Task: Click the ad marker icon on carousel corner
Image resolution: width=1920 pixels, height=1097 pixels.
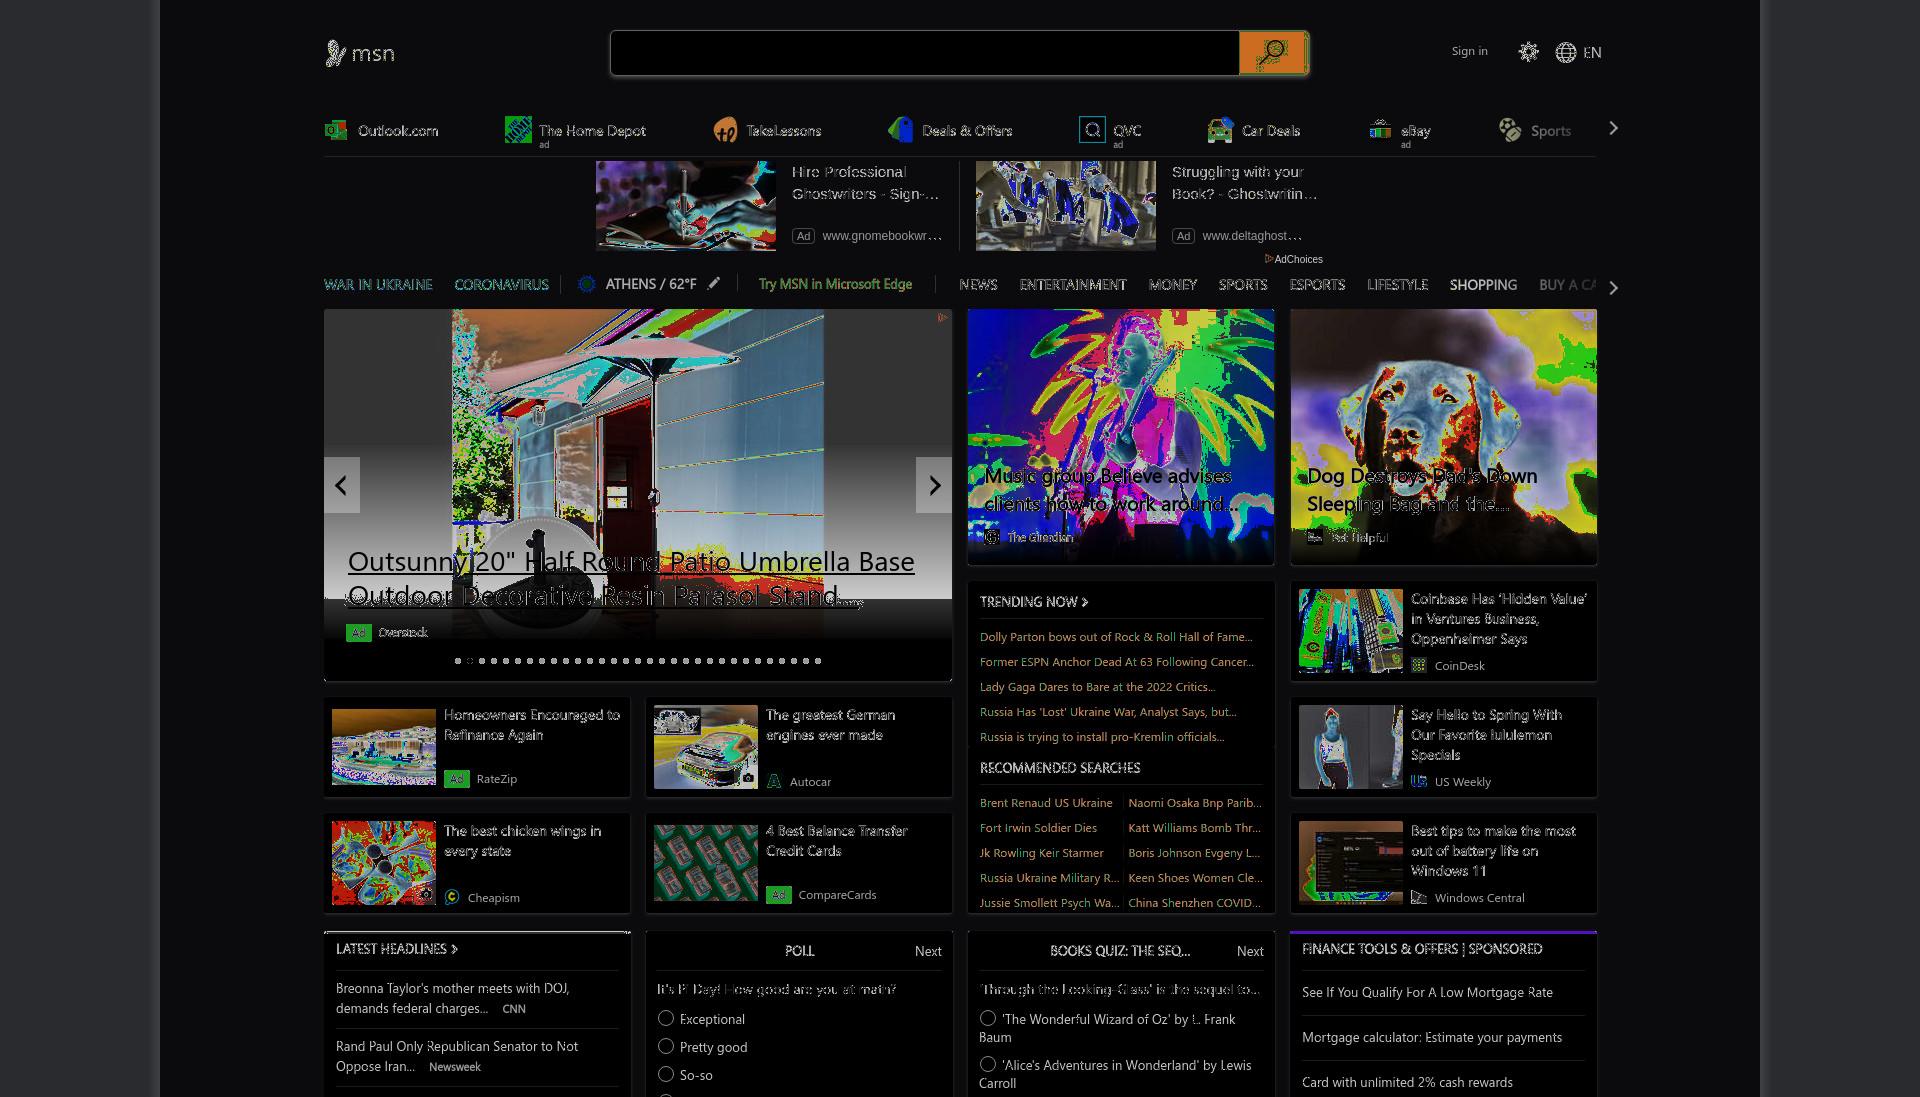Action: pyautogui.click(x=942, y=318)
